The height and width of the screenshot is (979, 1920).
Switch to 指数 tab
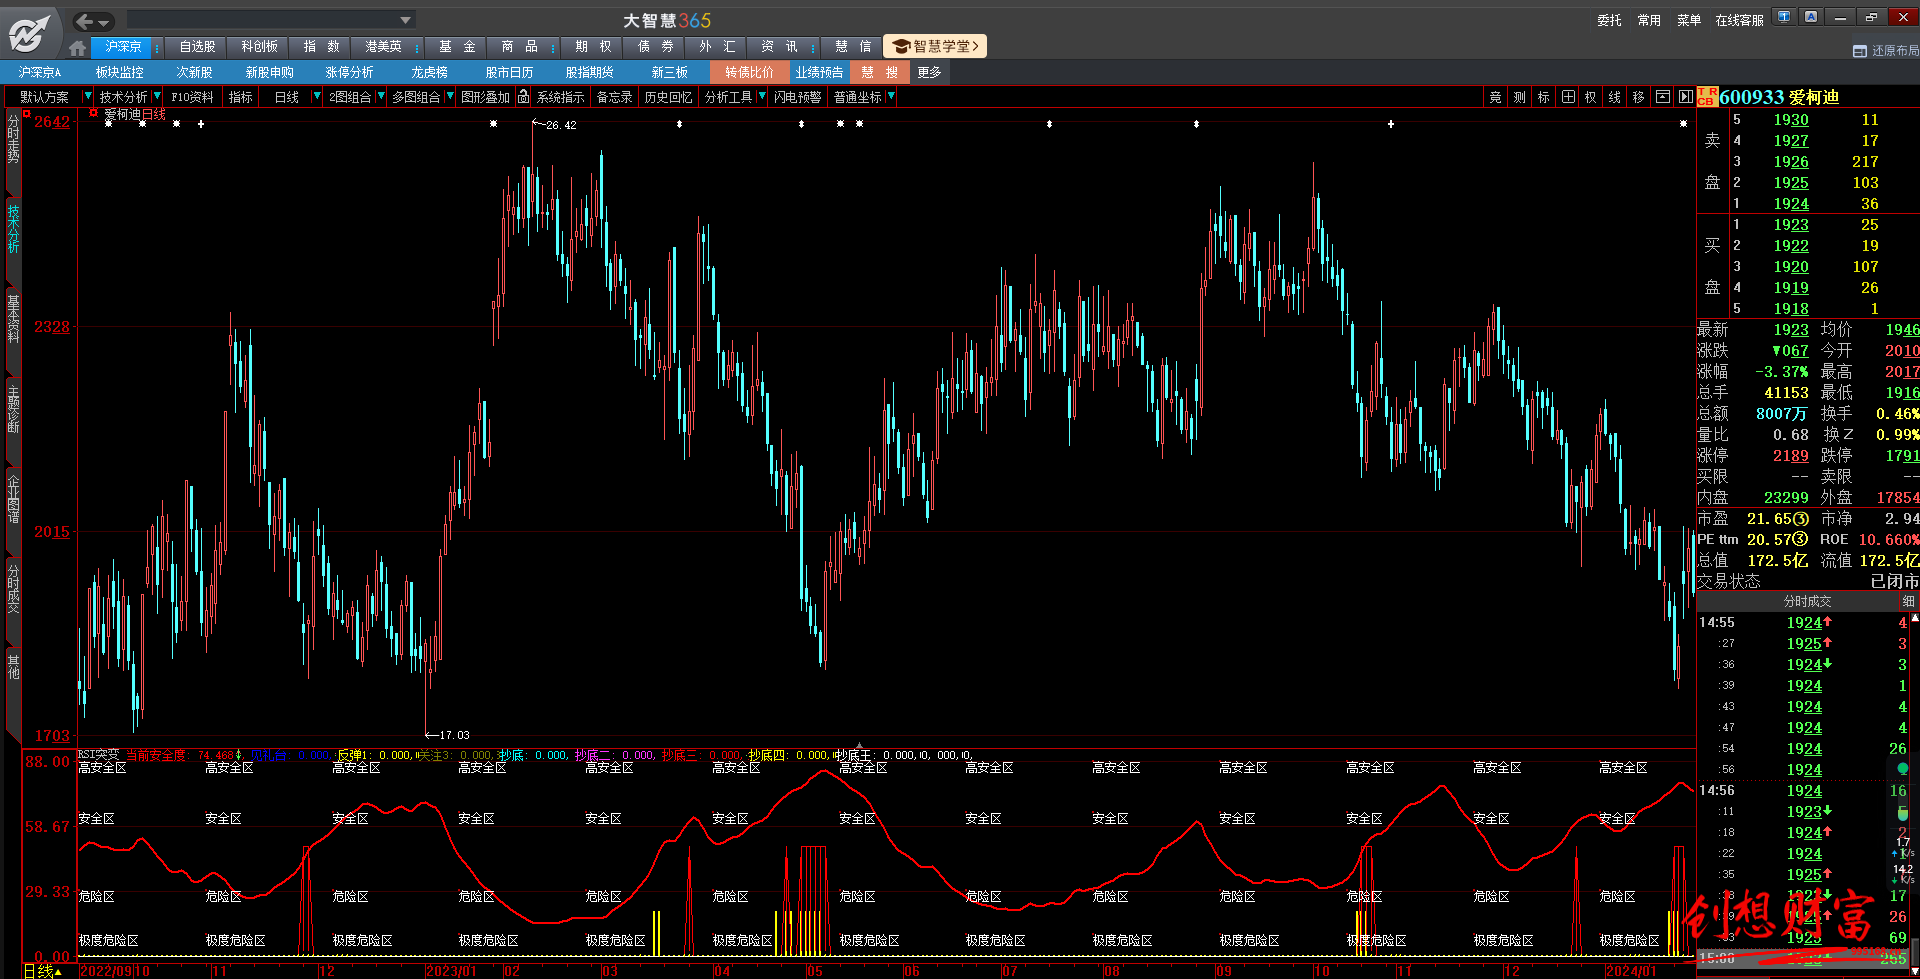coord(321,47)
